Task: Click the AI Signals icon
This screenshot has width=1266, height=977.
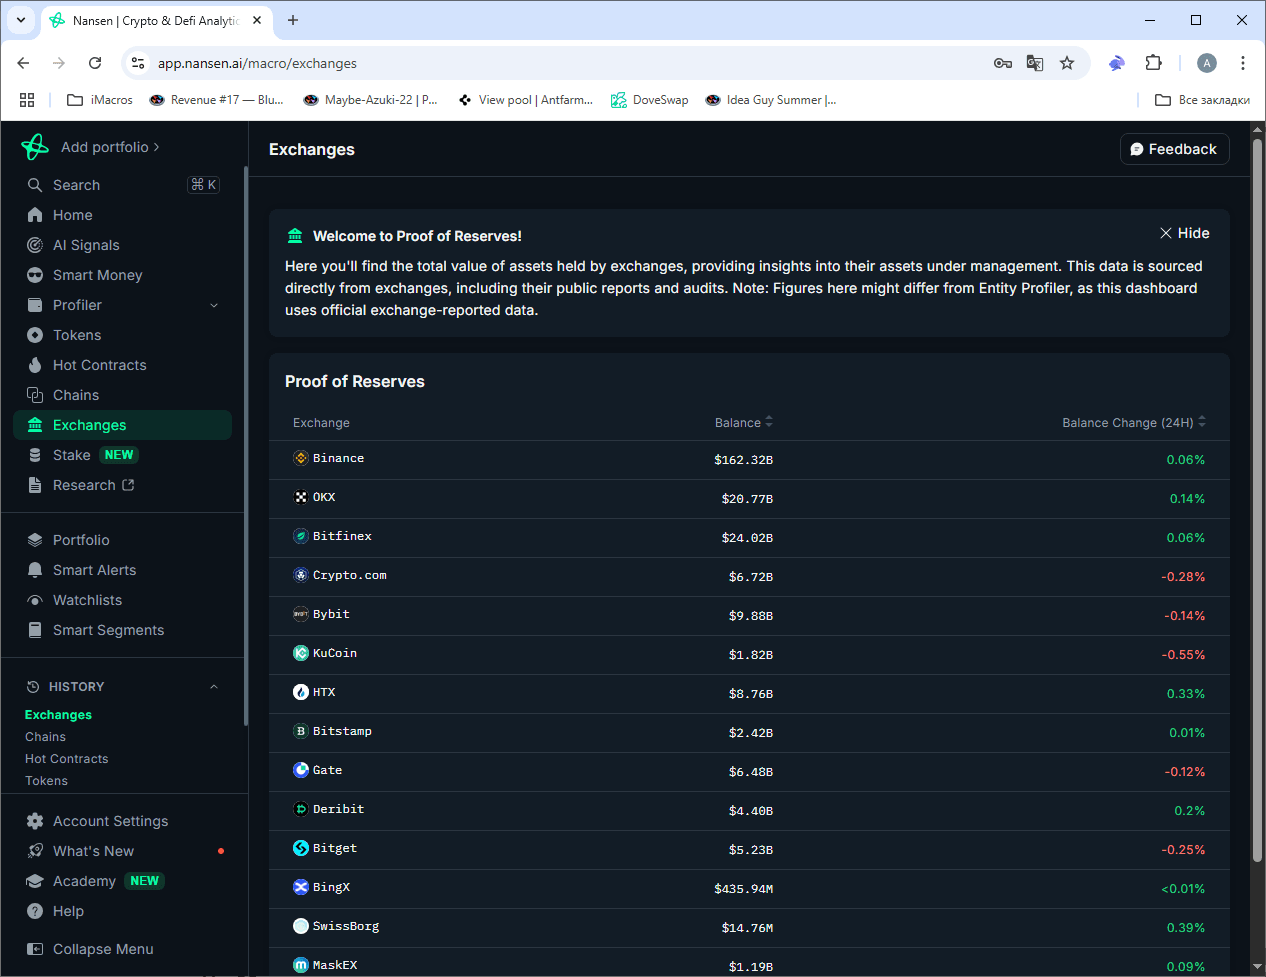Action: (35, 245)
